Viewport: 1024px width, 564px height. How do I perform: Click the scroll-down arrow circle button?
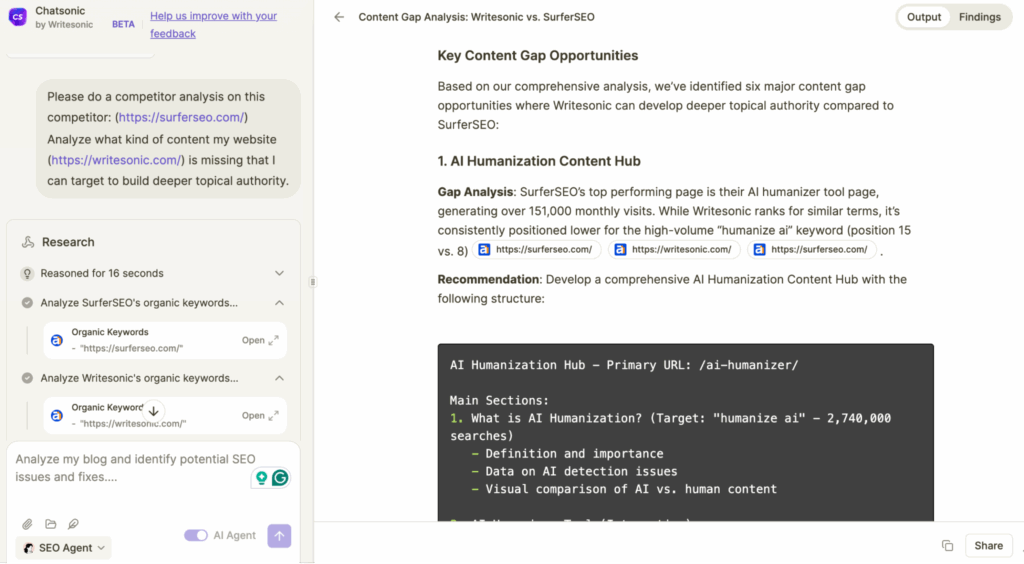pyautogui.click(x=153, y=411)
